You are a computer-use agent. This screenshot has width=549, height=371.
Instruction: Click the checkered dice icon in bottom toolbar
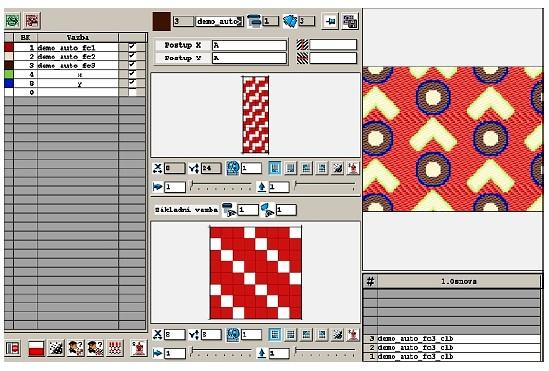pyautogui.click(x=56, y=348)
